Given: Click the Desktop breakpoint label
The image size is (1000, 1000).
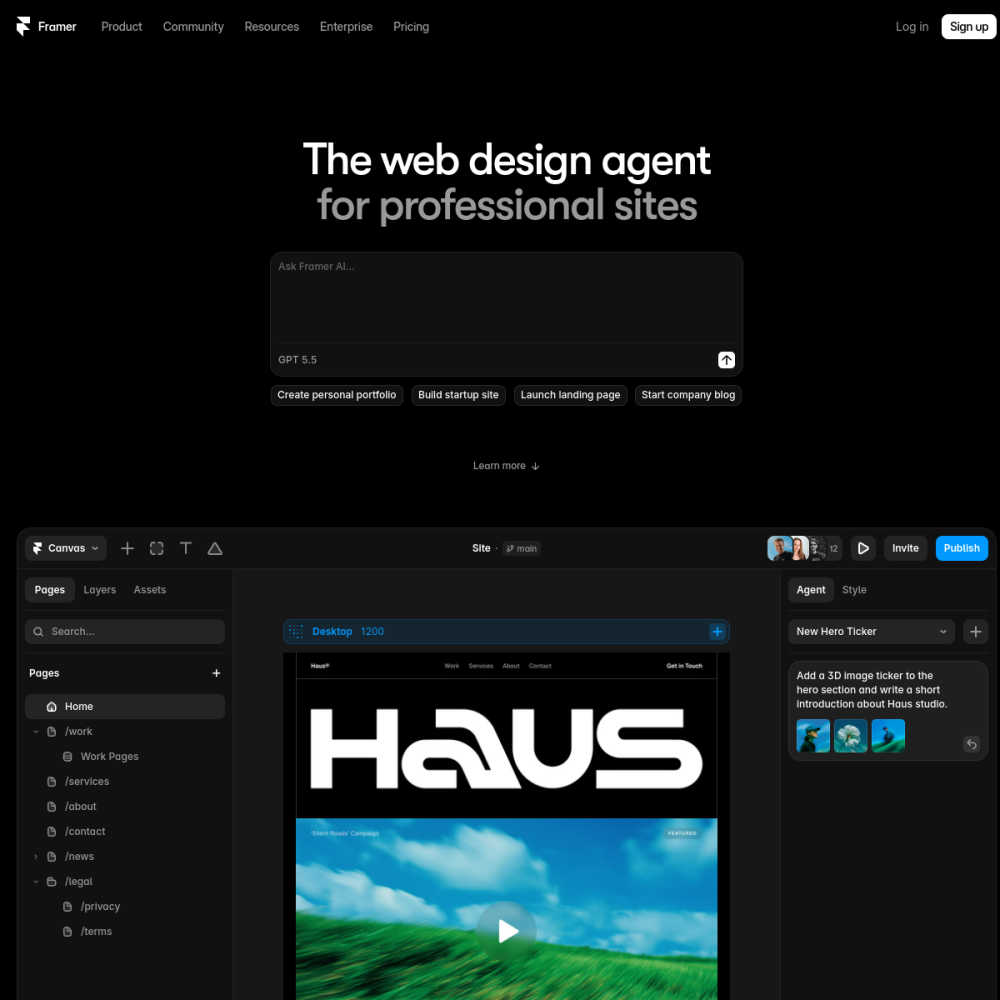Looking at the screenshot, I should pos(332,631).
